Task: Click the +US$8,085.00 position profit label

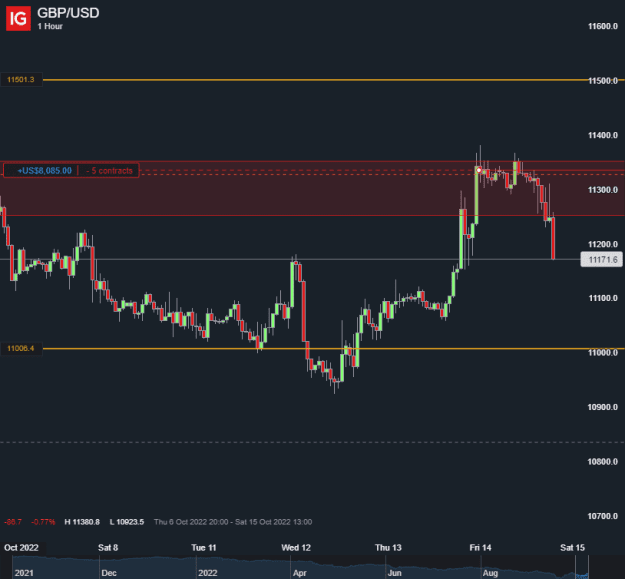Action: [x=45, y=171]
